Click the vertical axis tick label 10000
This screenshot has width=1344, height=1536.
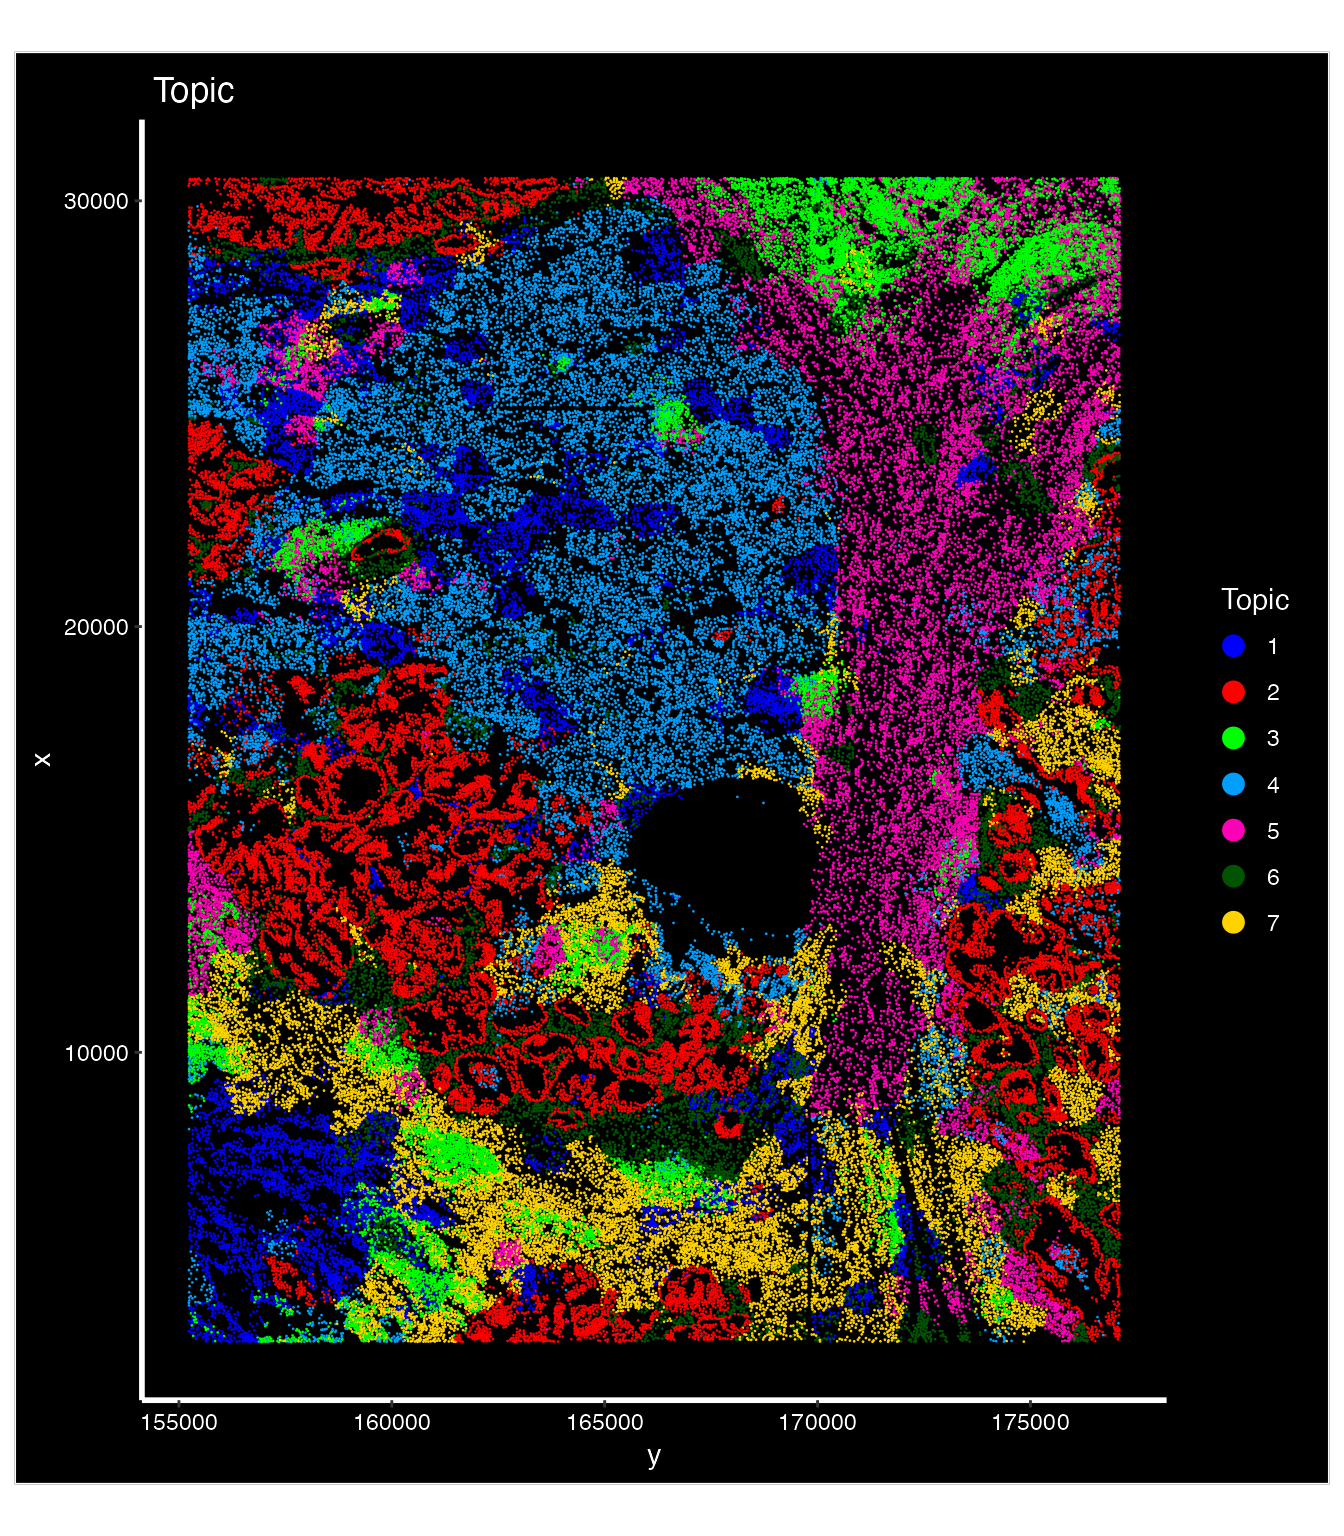click(96, 1053)
